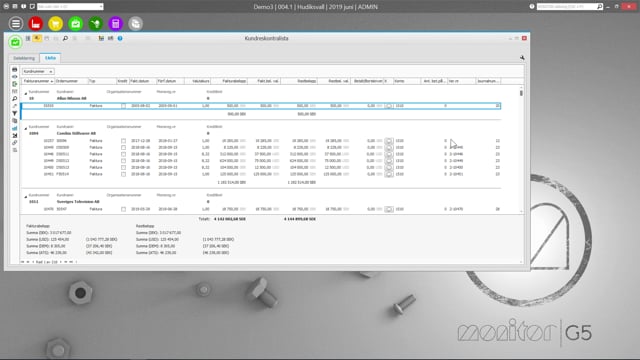Collapse the Allan Nilsson AB customer group
Image resolution: width=640 pixels, height=360 pixels.
tap(26, 93)
